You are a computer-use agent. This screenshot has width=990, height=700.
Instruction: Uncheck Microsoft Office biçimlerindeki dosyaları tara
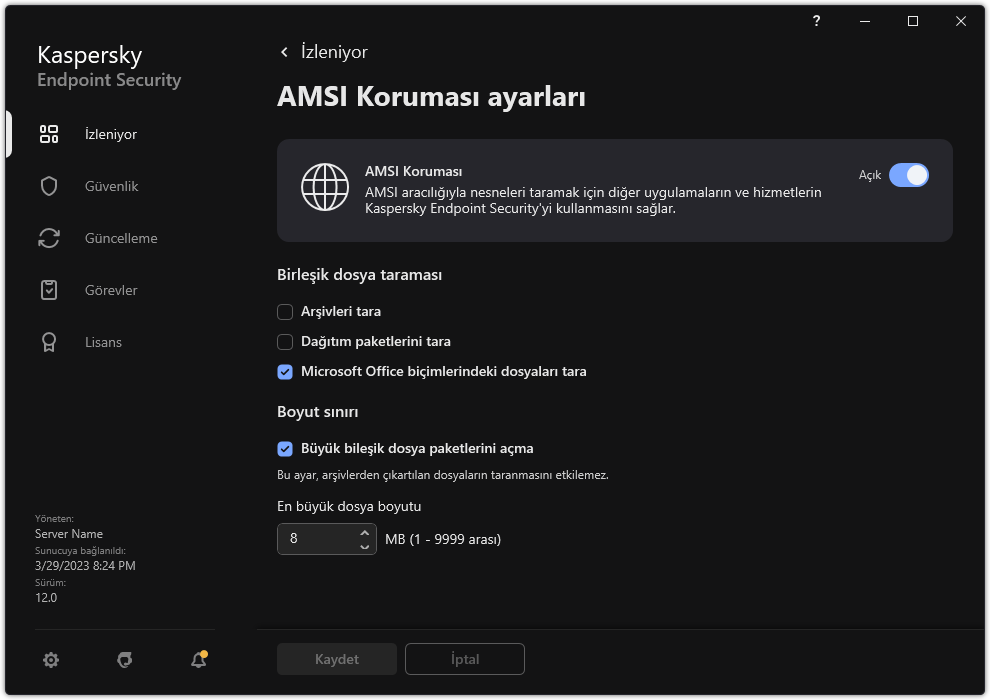[x=285, y=371]
